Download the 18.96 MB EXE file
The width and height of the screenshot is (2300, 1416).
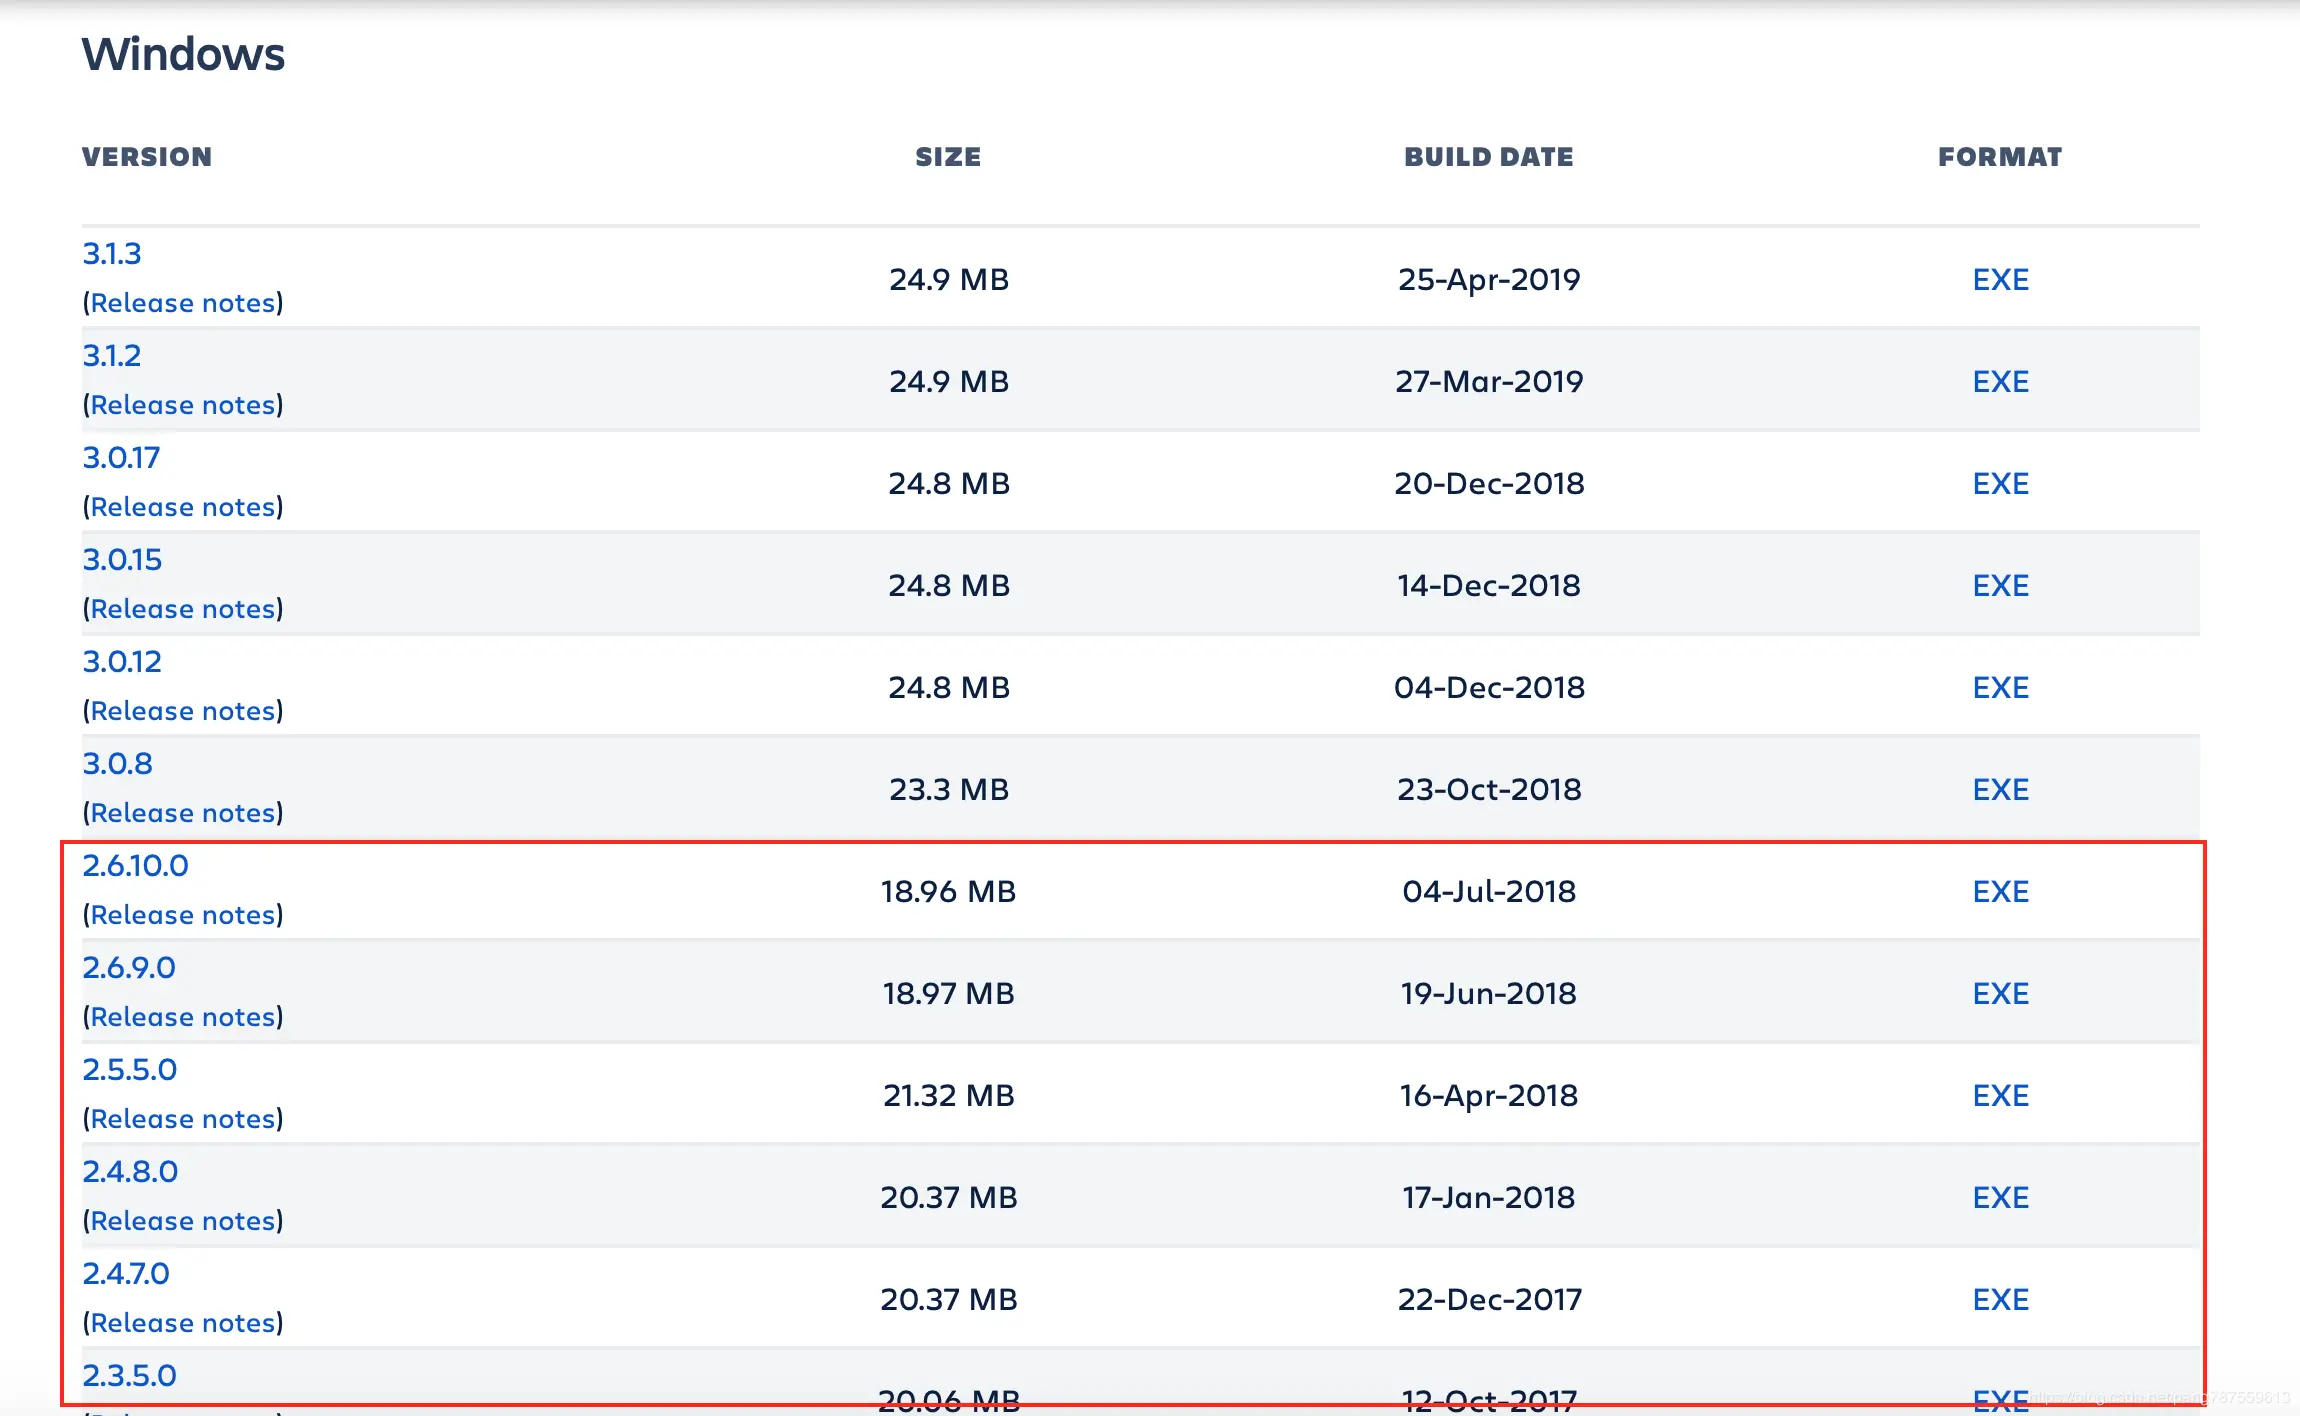[2000, 891]
